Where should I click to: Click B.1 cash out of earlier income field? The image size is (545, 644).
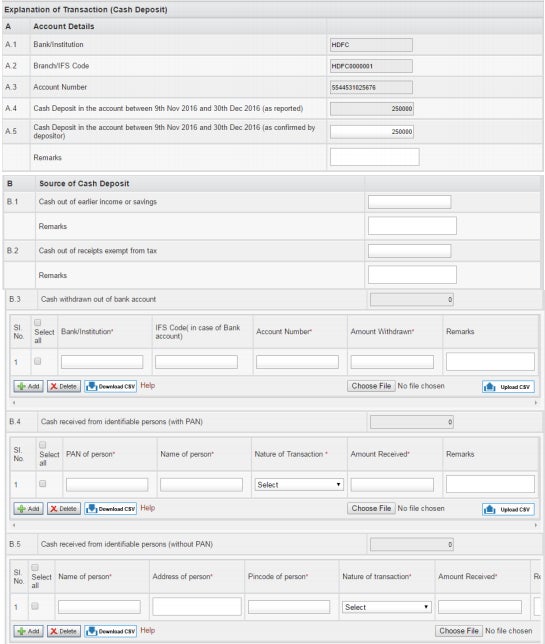point(409,202)
